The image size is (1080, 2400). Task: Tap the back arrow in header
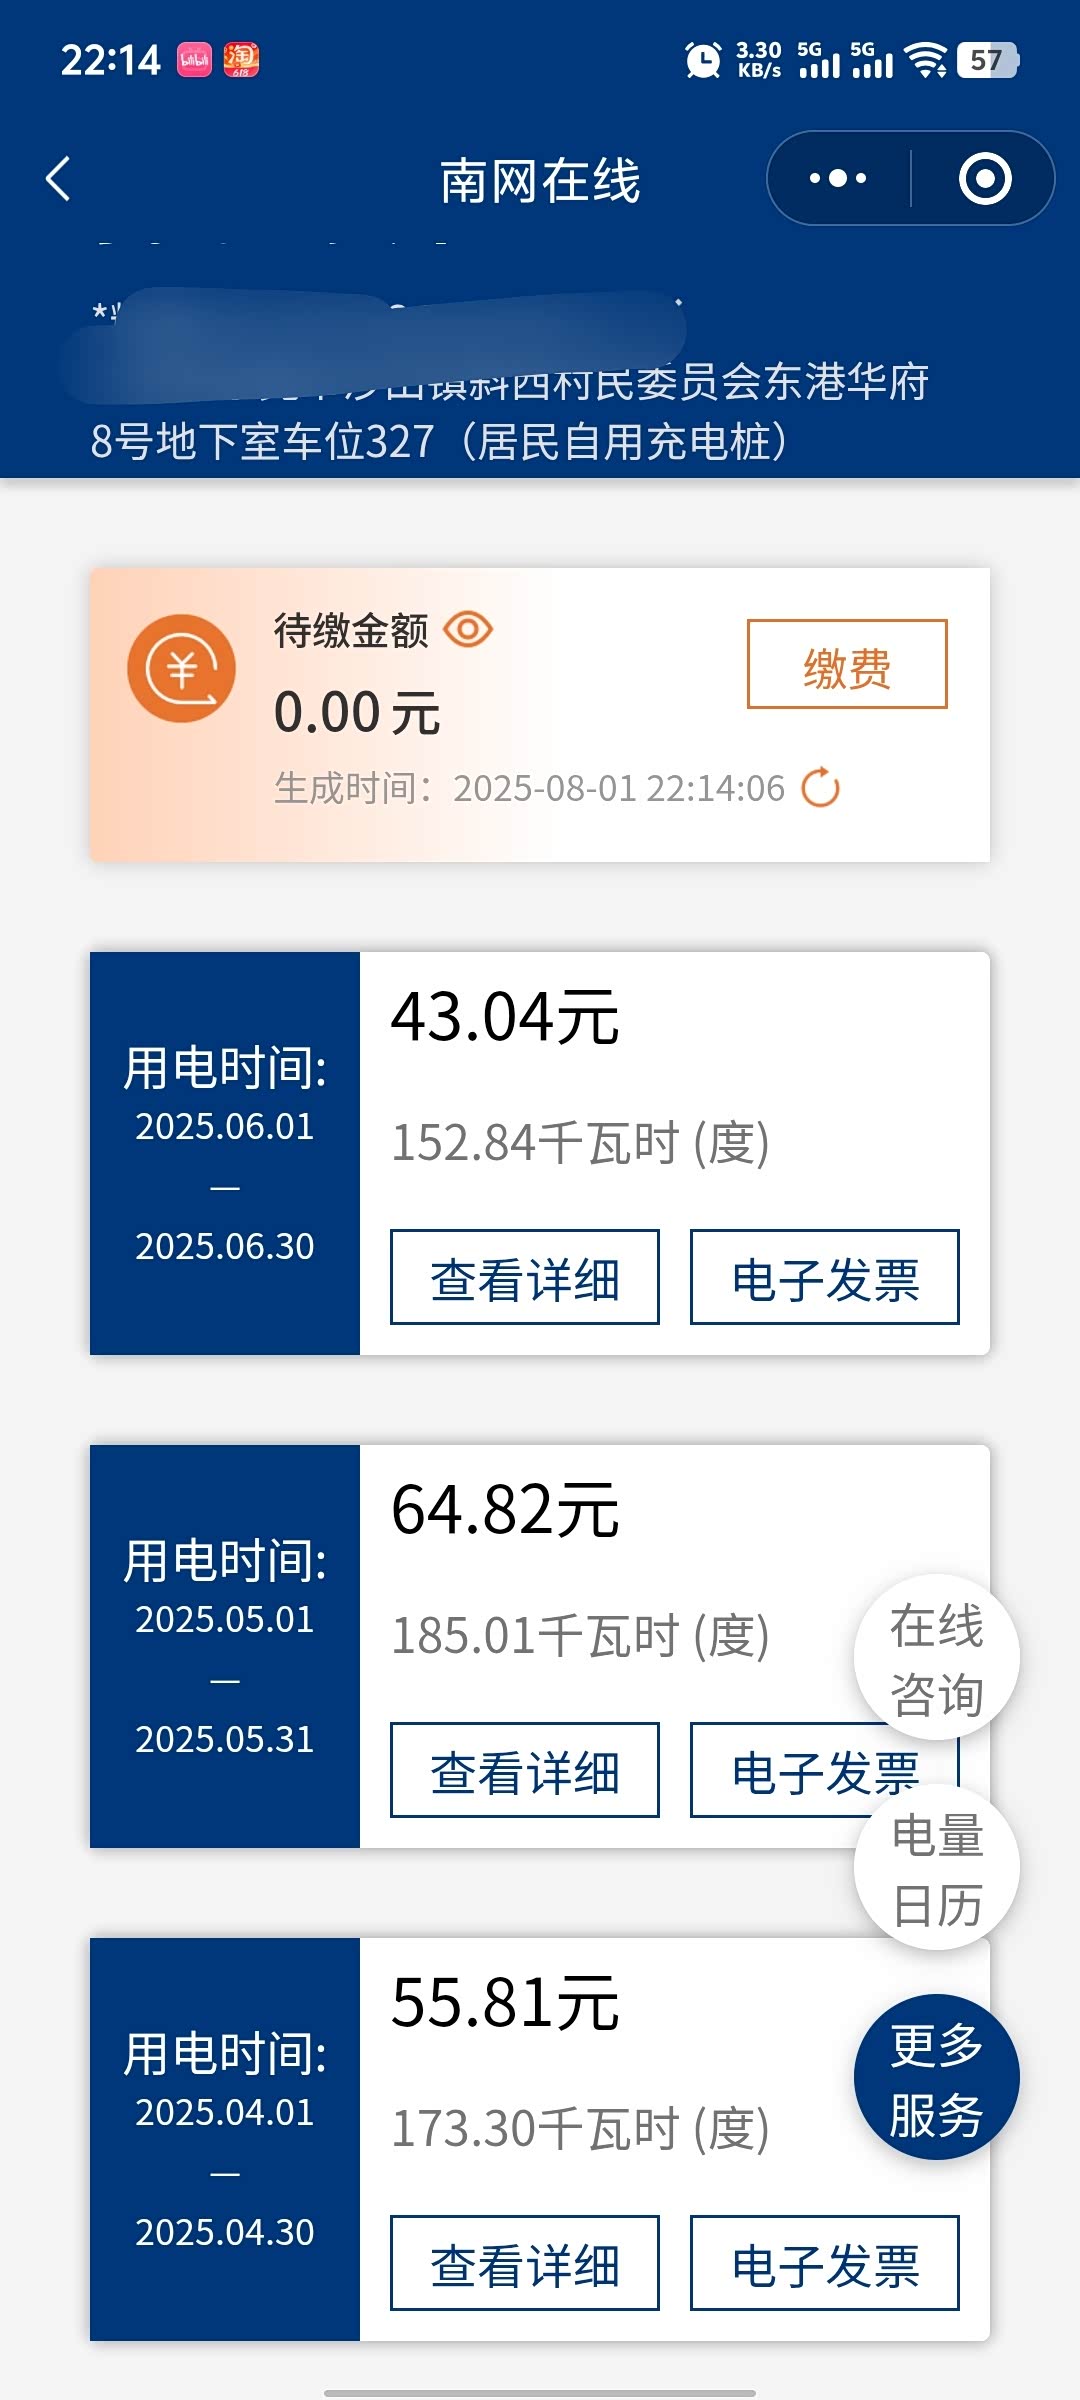[59, 180]
